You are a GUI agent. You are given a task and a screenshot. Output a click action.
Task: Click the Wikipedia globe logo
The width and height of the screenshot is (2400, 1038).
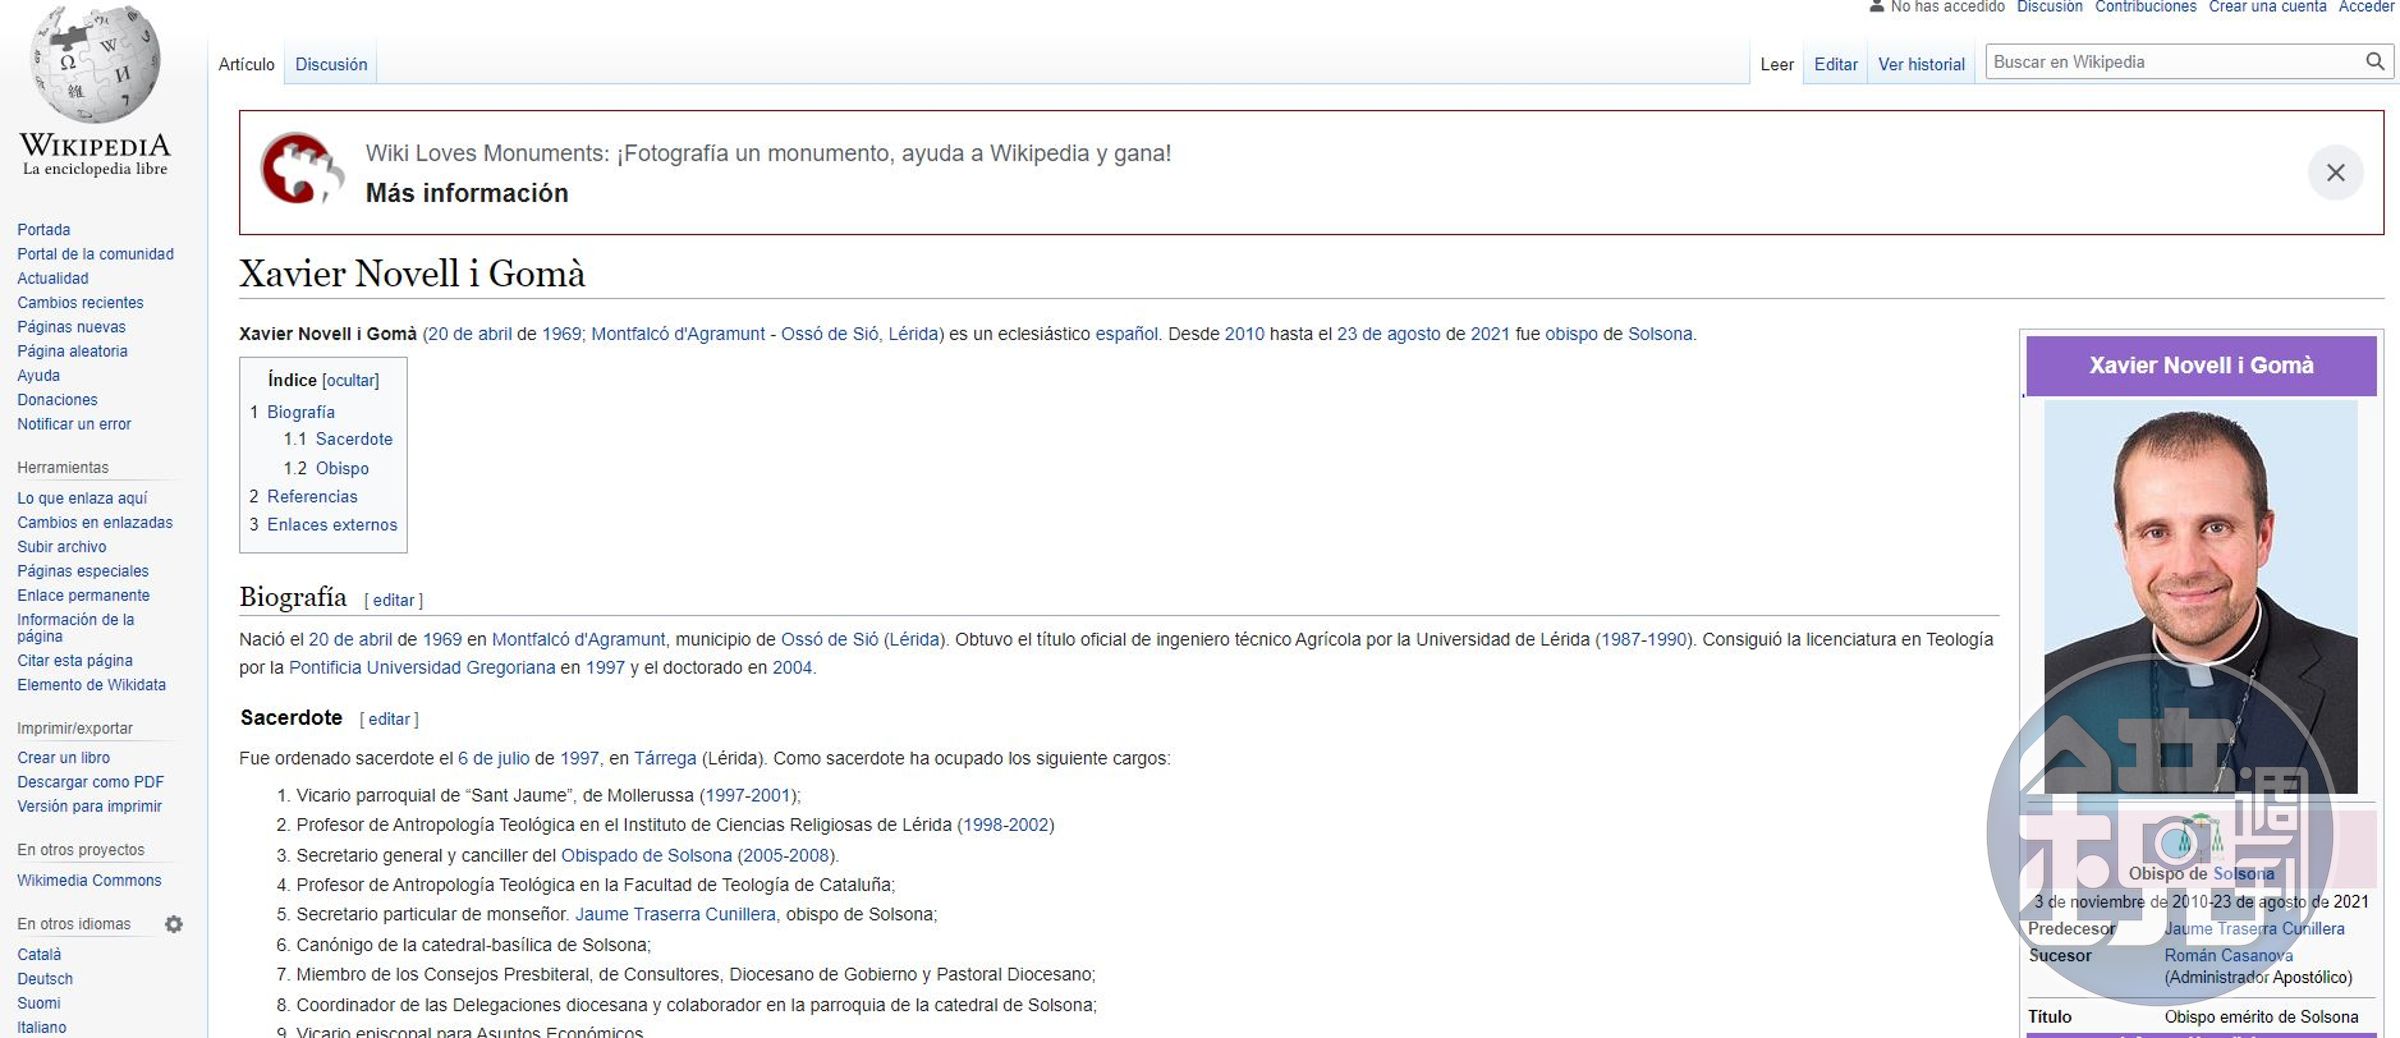(x=95, y=64)
